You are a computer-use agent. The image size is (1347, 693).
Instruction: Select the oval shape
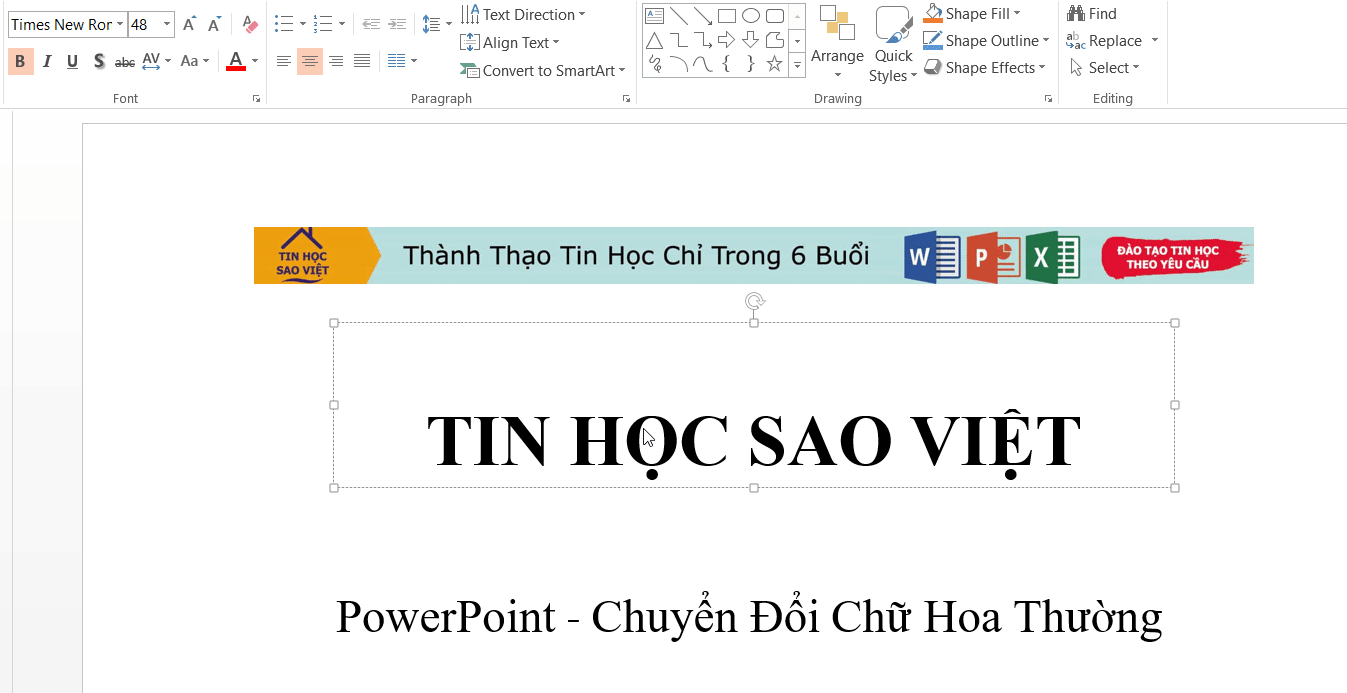751,15
